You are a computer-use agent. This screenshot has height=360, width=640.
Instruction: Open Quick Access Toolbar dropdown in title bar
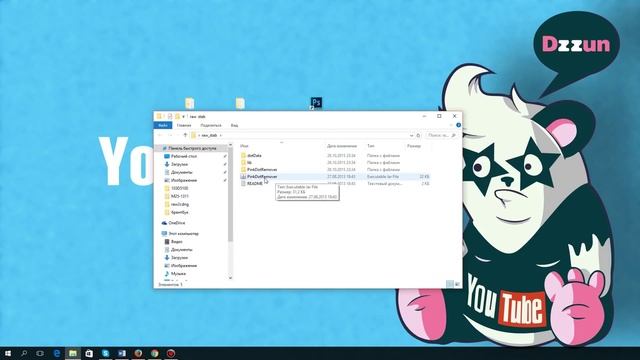[x=183, y=116]
